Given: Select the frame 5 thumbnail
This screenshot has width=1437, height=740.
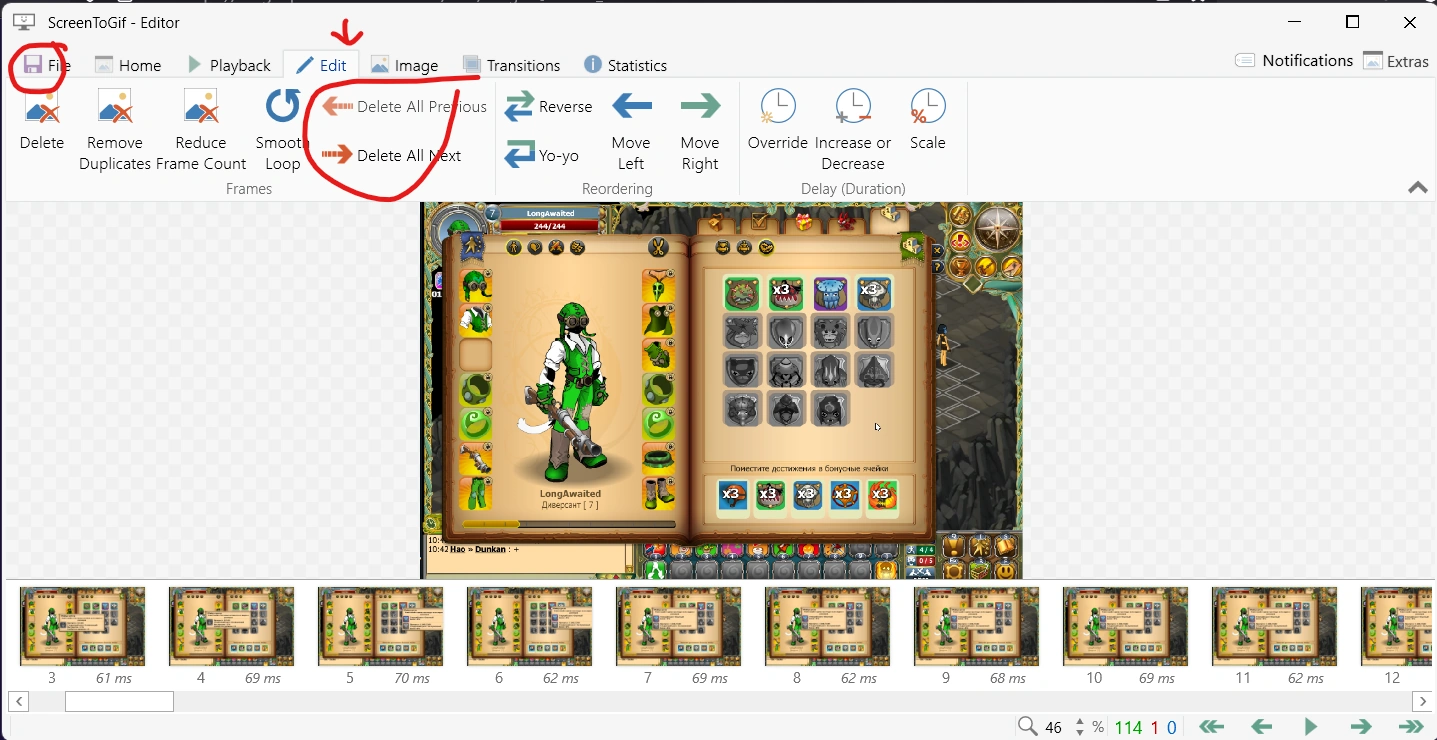Looking at the screenshot, I should tap(381, 626).
